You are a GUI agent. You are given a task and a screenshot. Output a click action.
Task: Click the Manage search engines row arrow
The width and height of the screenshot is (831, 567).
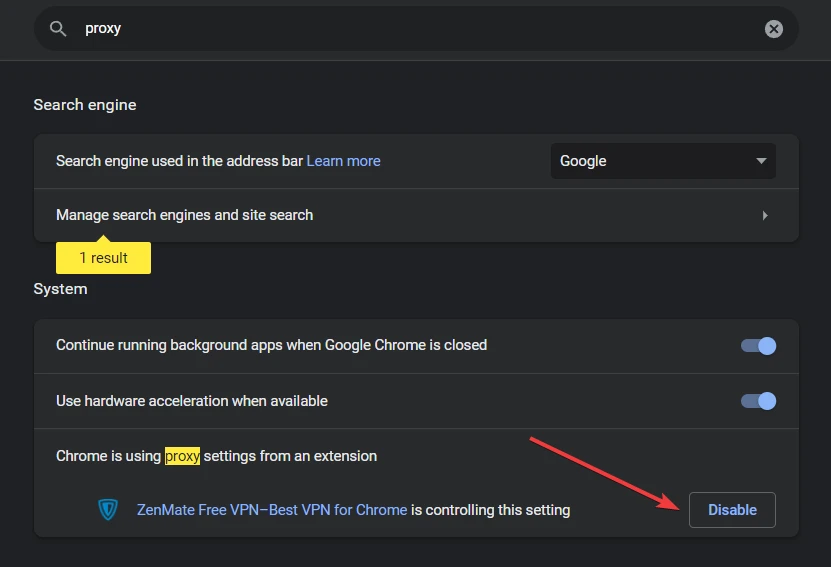click(x=765, y=215)
